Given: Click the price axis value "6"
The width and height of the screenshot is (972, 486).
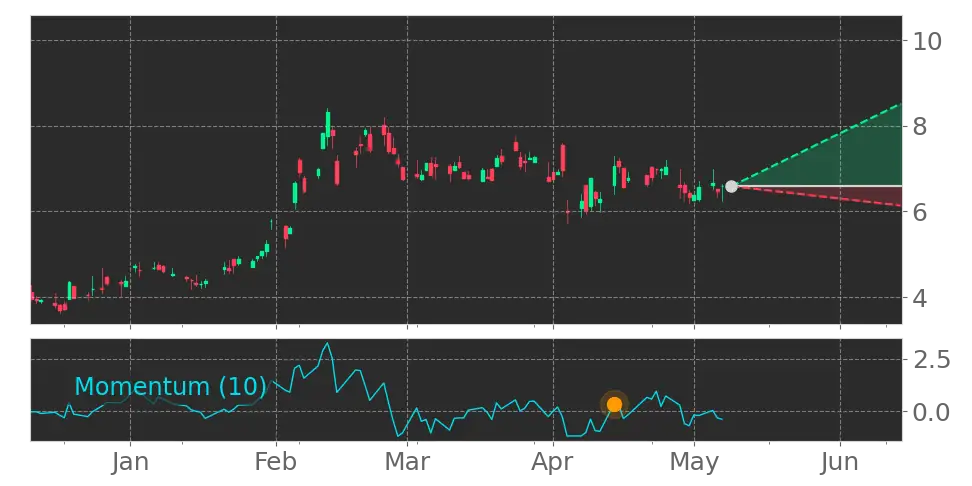Looking at the screenshot, I should pyautogui.click(x=920, y=212).
